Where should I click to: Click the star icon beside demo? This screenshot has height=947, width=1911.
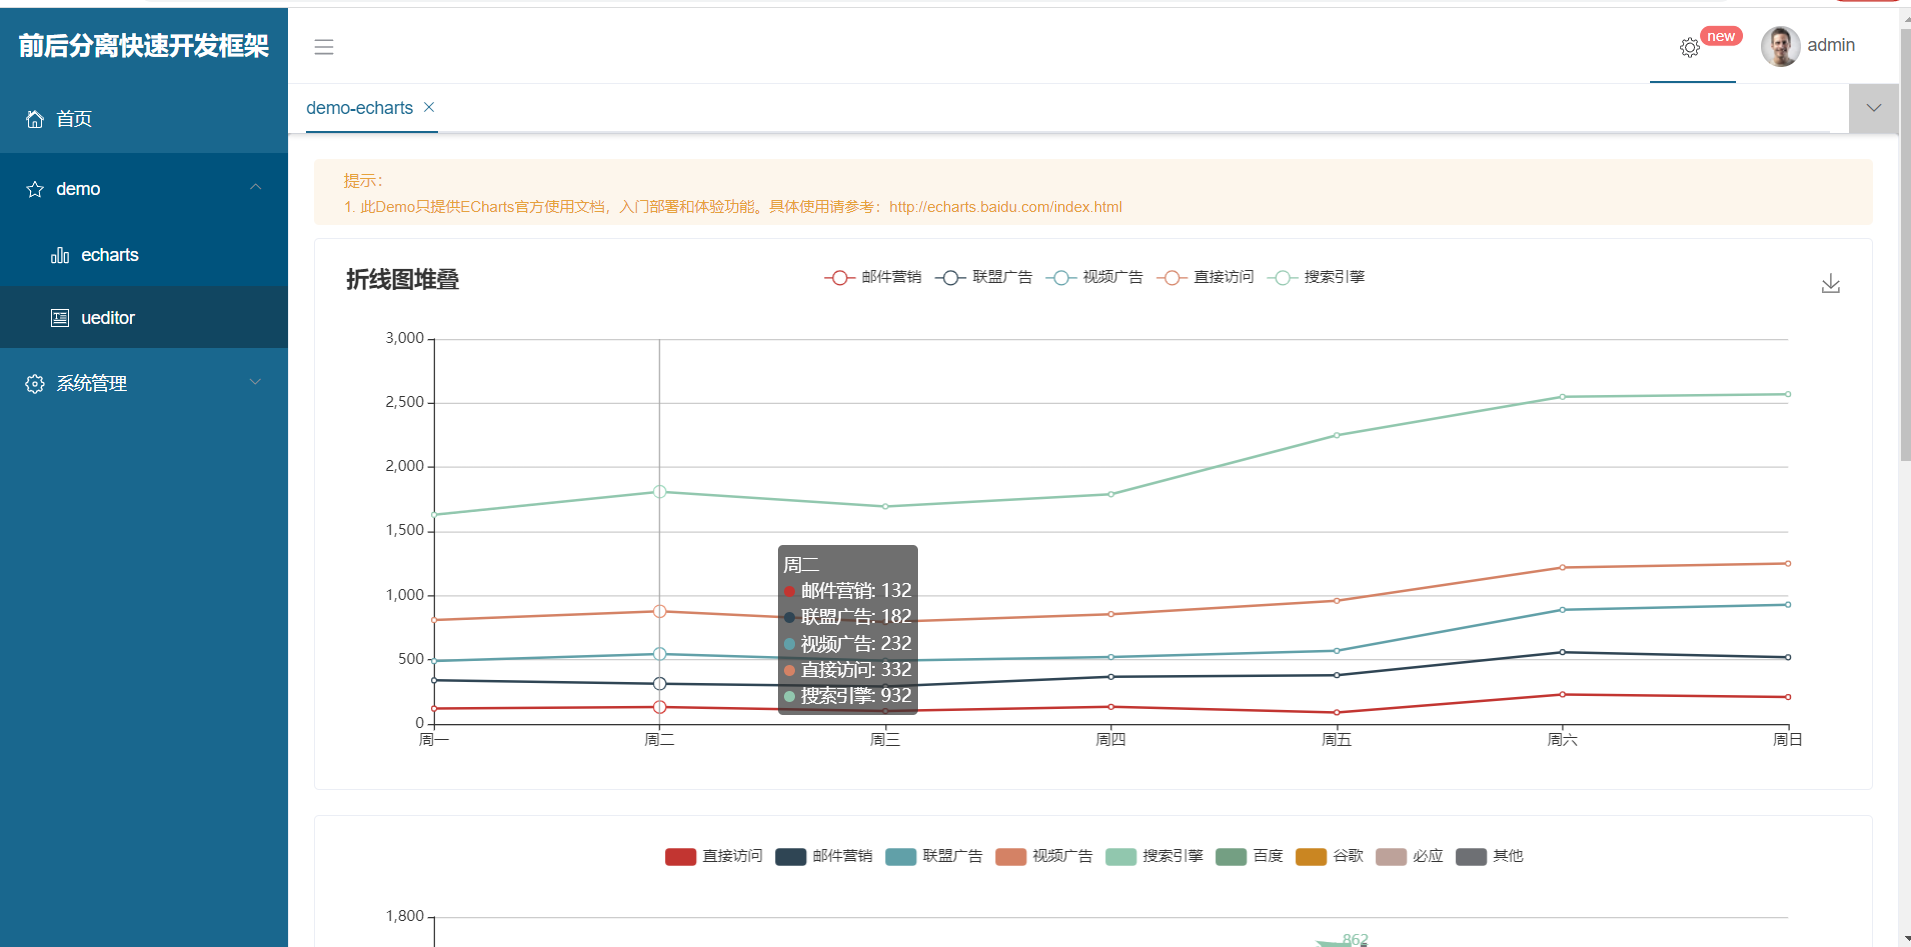(35, 189)
